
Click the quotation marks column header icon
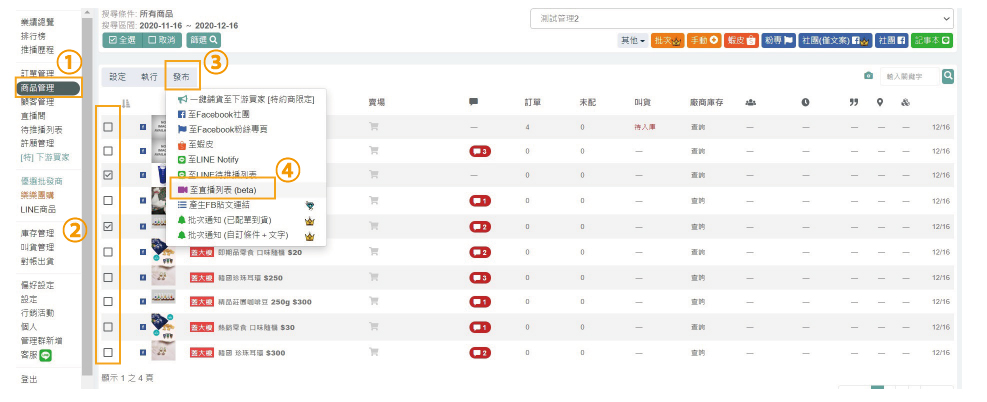854,102
